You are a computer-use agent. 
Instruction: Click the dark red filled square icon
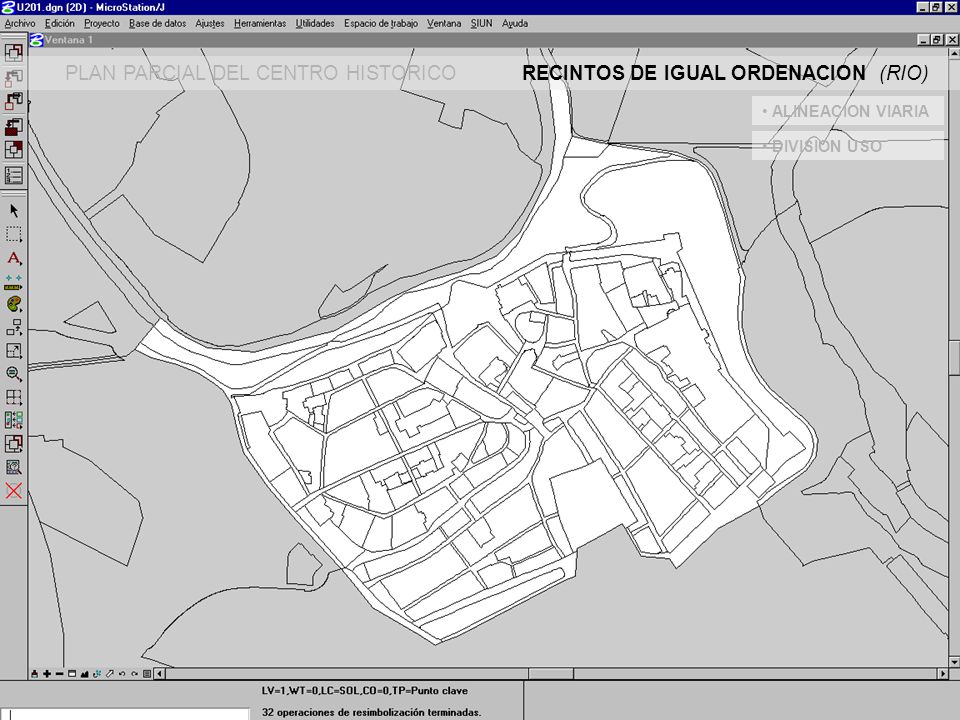coord(13,126)
